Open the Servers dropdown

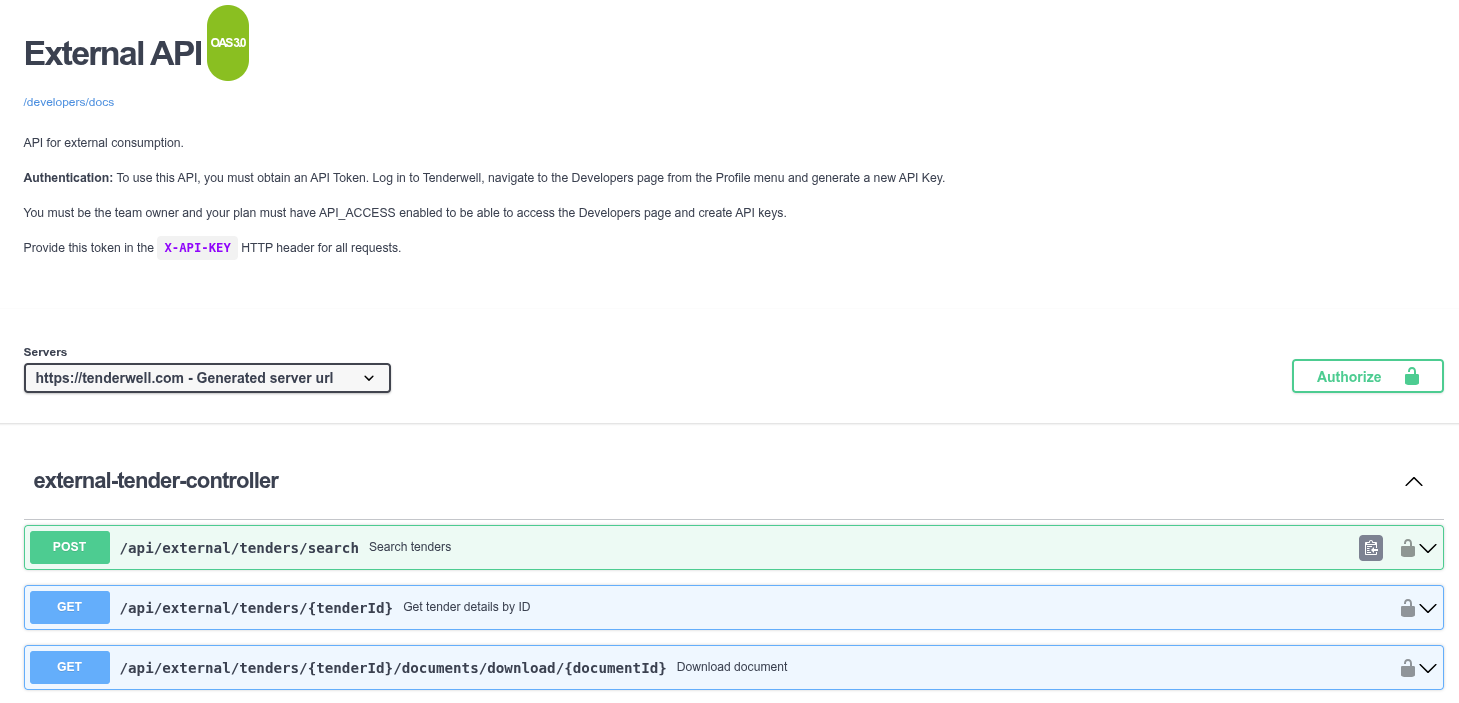pos(207,378)
